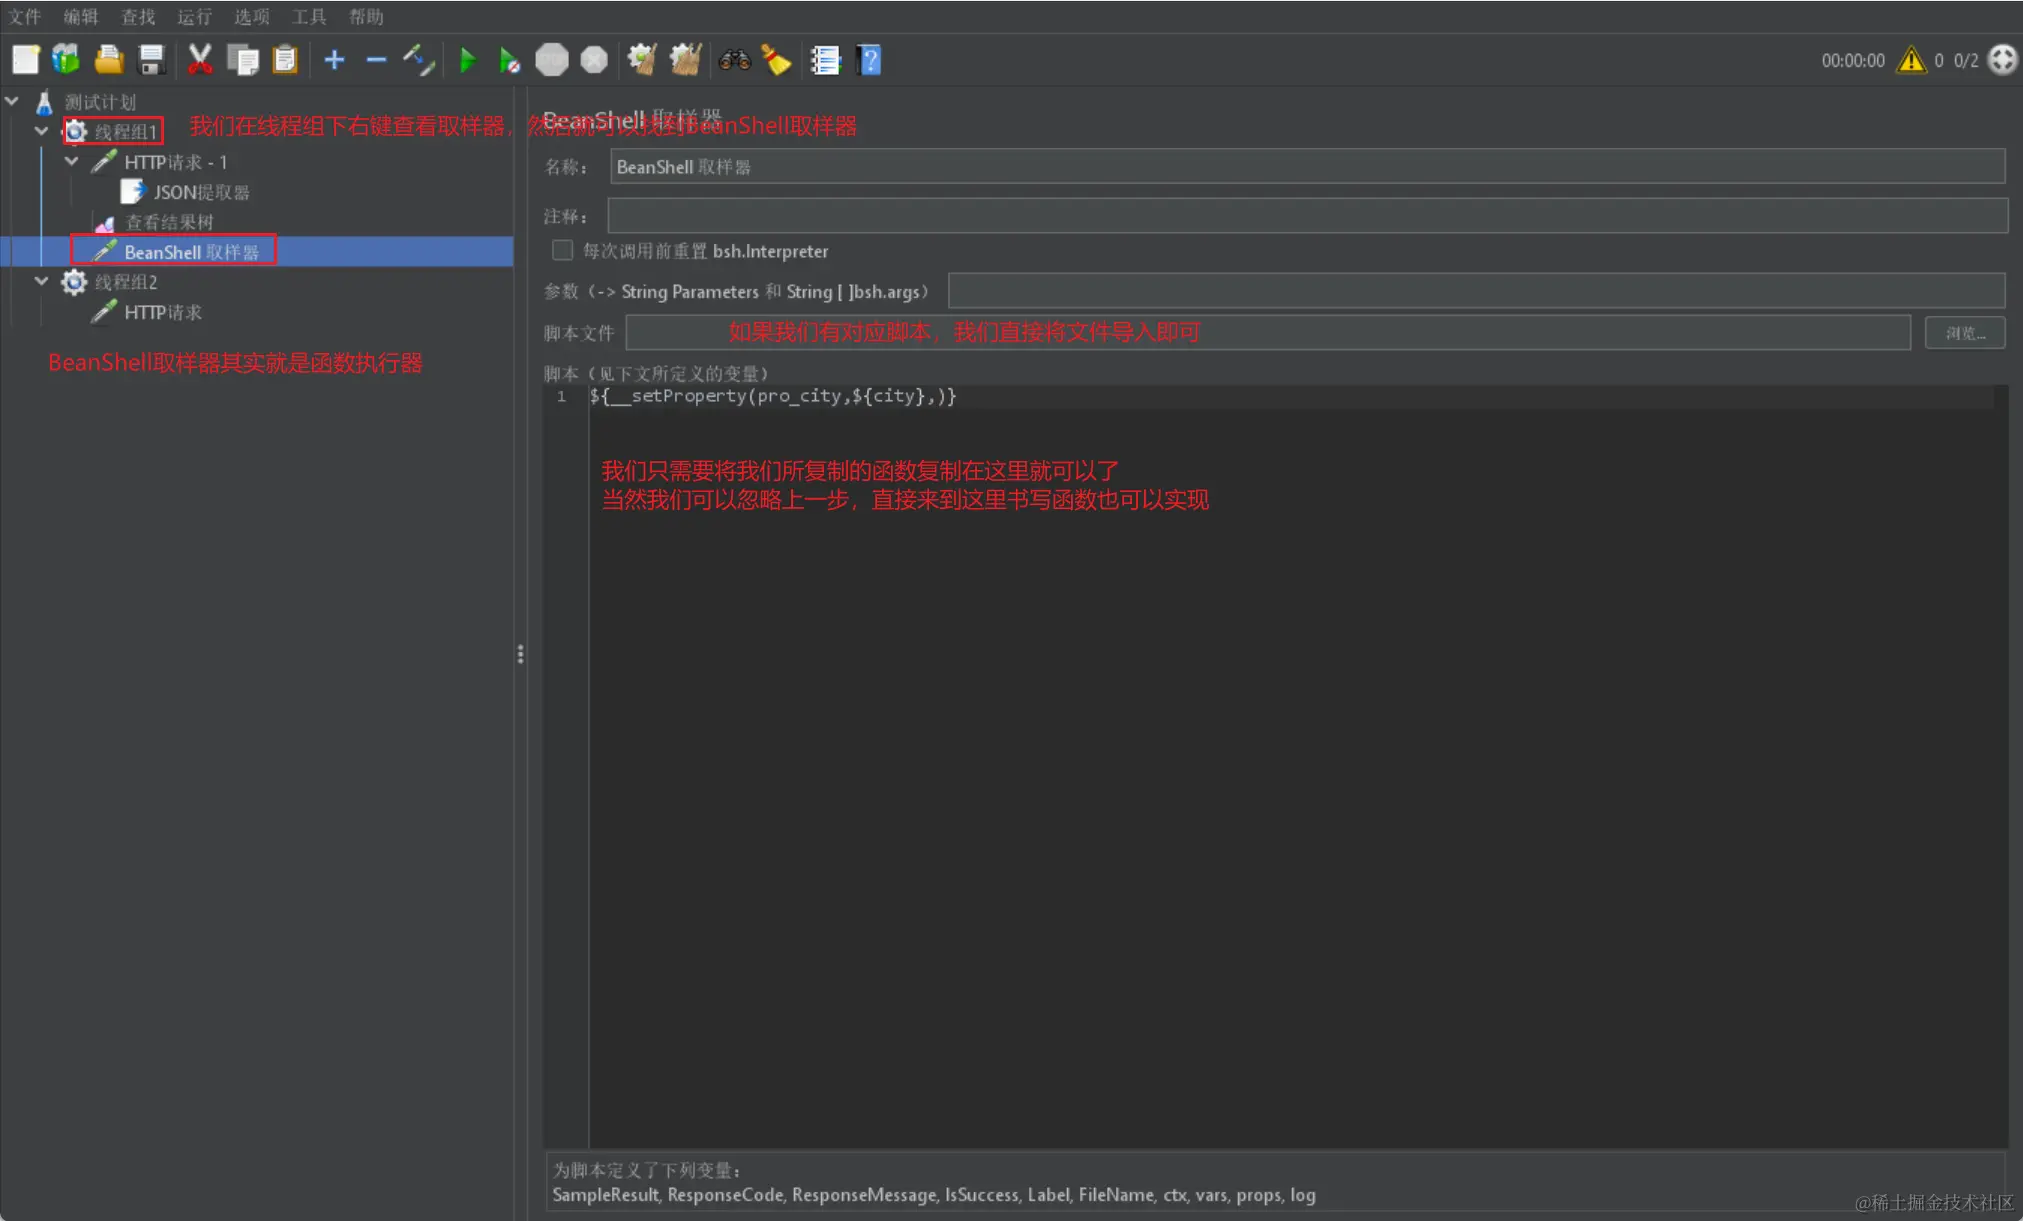Image resolution: width=2023 pixels, height=1221 pixels.
Task: Collapse the 线程组2 tree node
Action: pyautogui.click(x=41, y=281)
